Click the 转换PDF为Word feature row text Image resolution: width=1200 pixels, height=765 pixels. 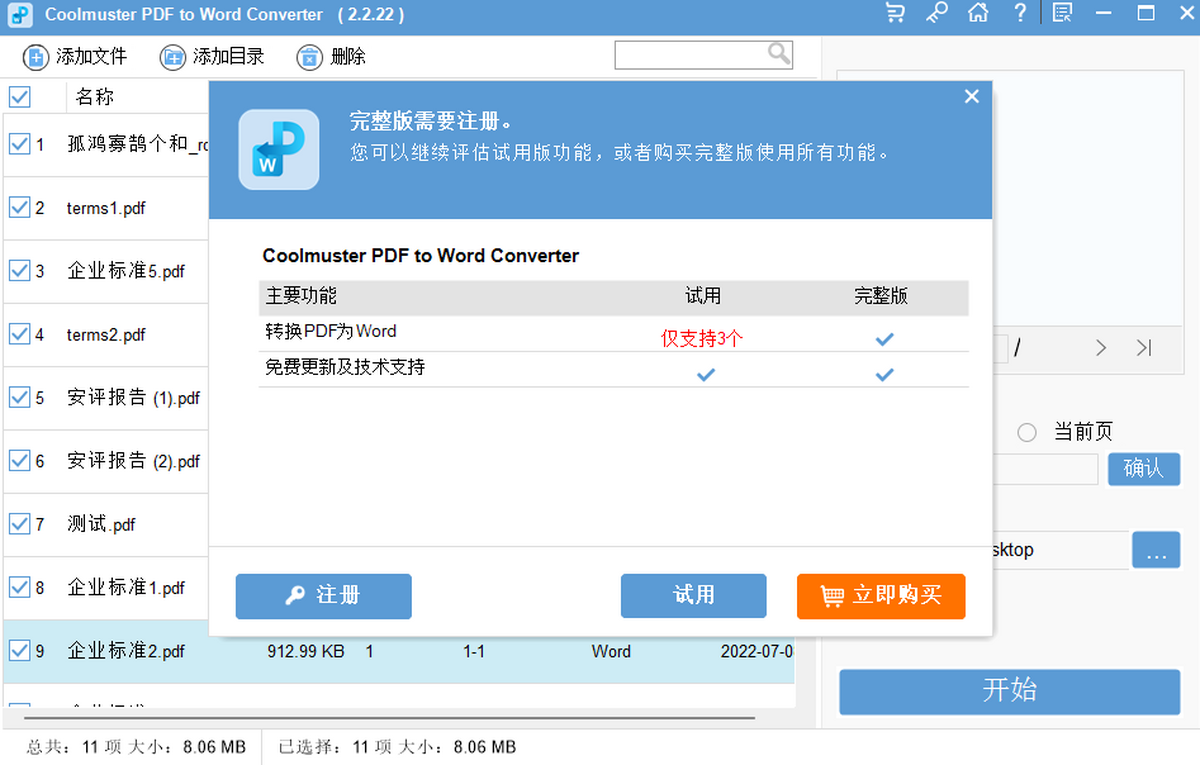331,331
